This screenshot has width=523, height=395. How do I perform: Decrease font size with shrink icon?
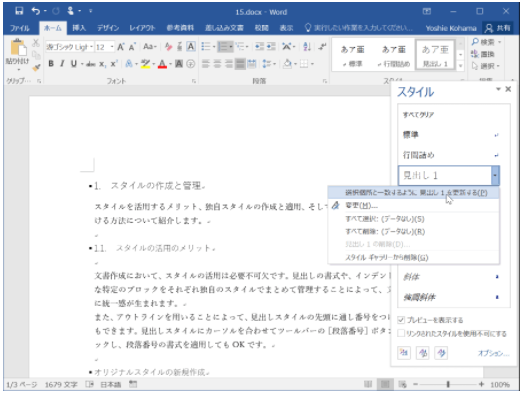point(132,47)
